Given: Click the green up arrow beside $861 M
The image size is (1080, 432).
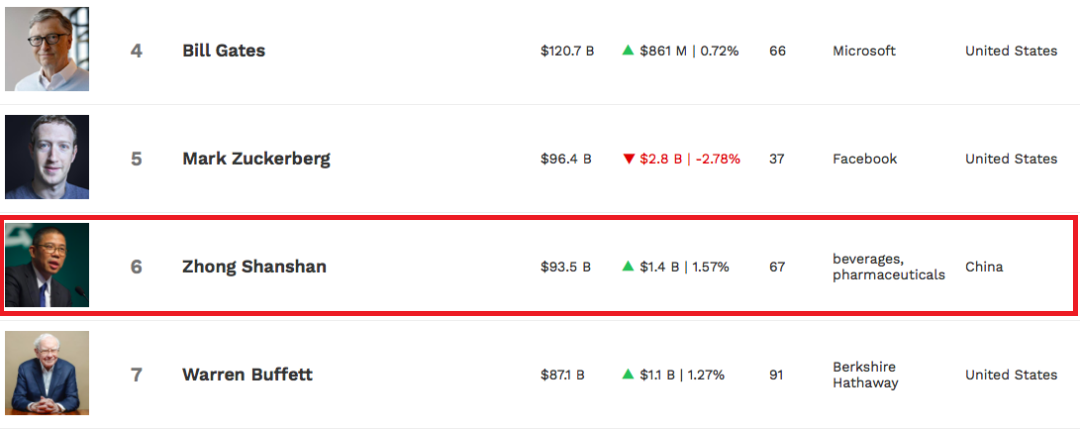Looking at the screenshot, I should click(627, 50).
